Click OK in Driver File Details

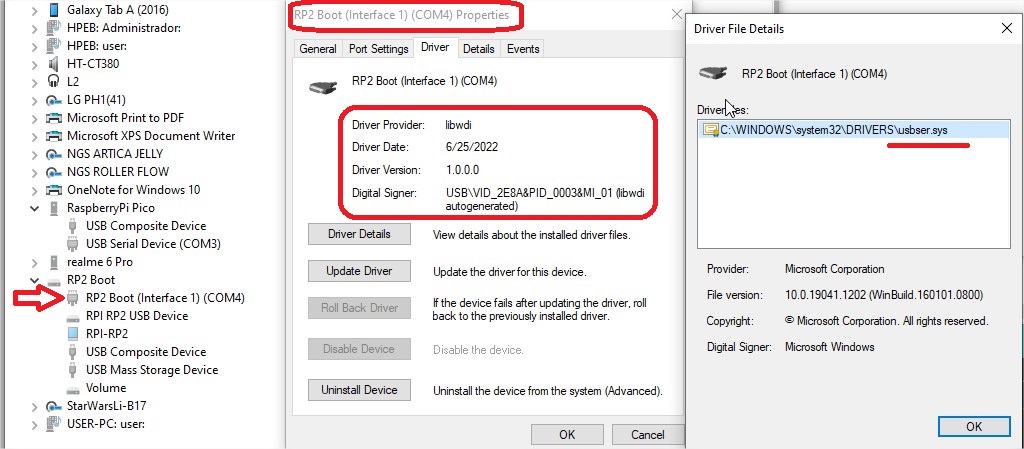click(974, 426)
